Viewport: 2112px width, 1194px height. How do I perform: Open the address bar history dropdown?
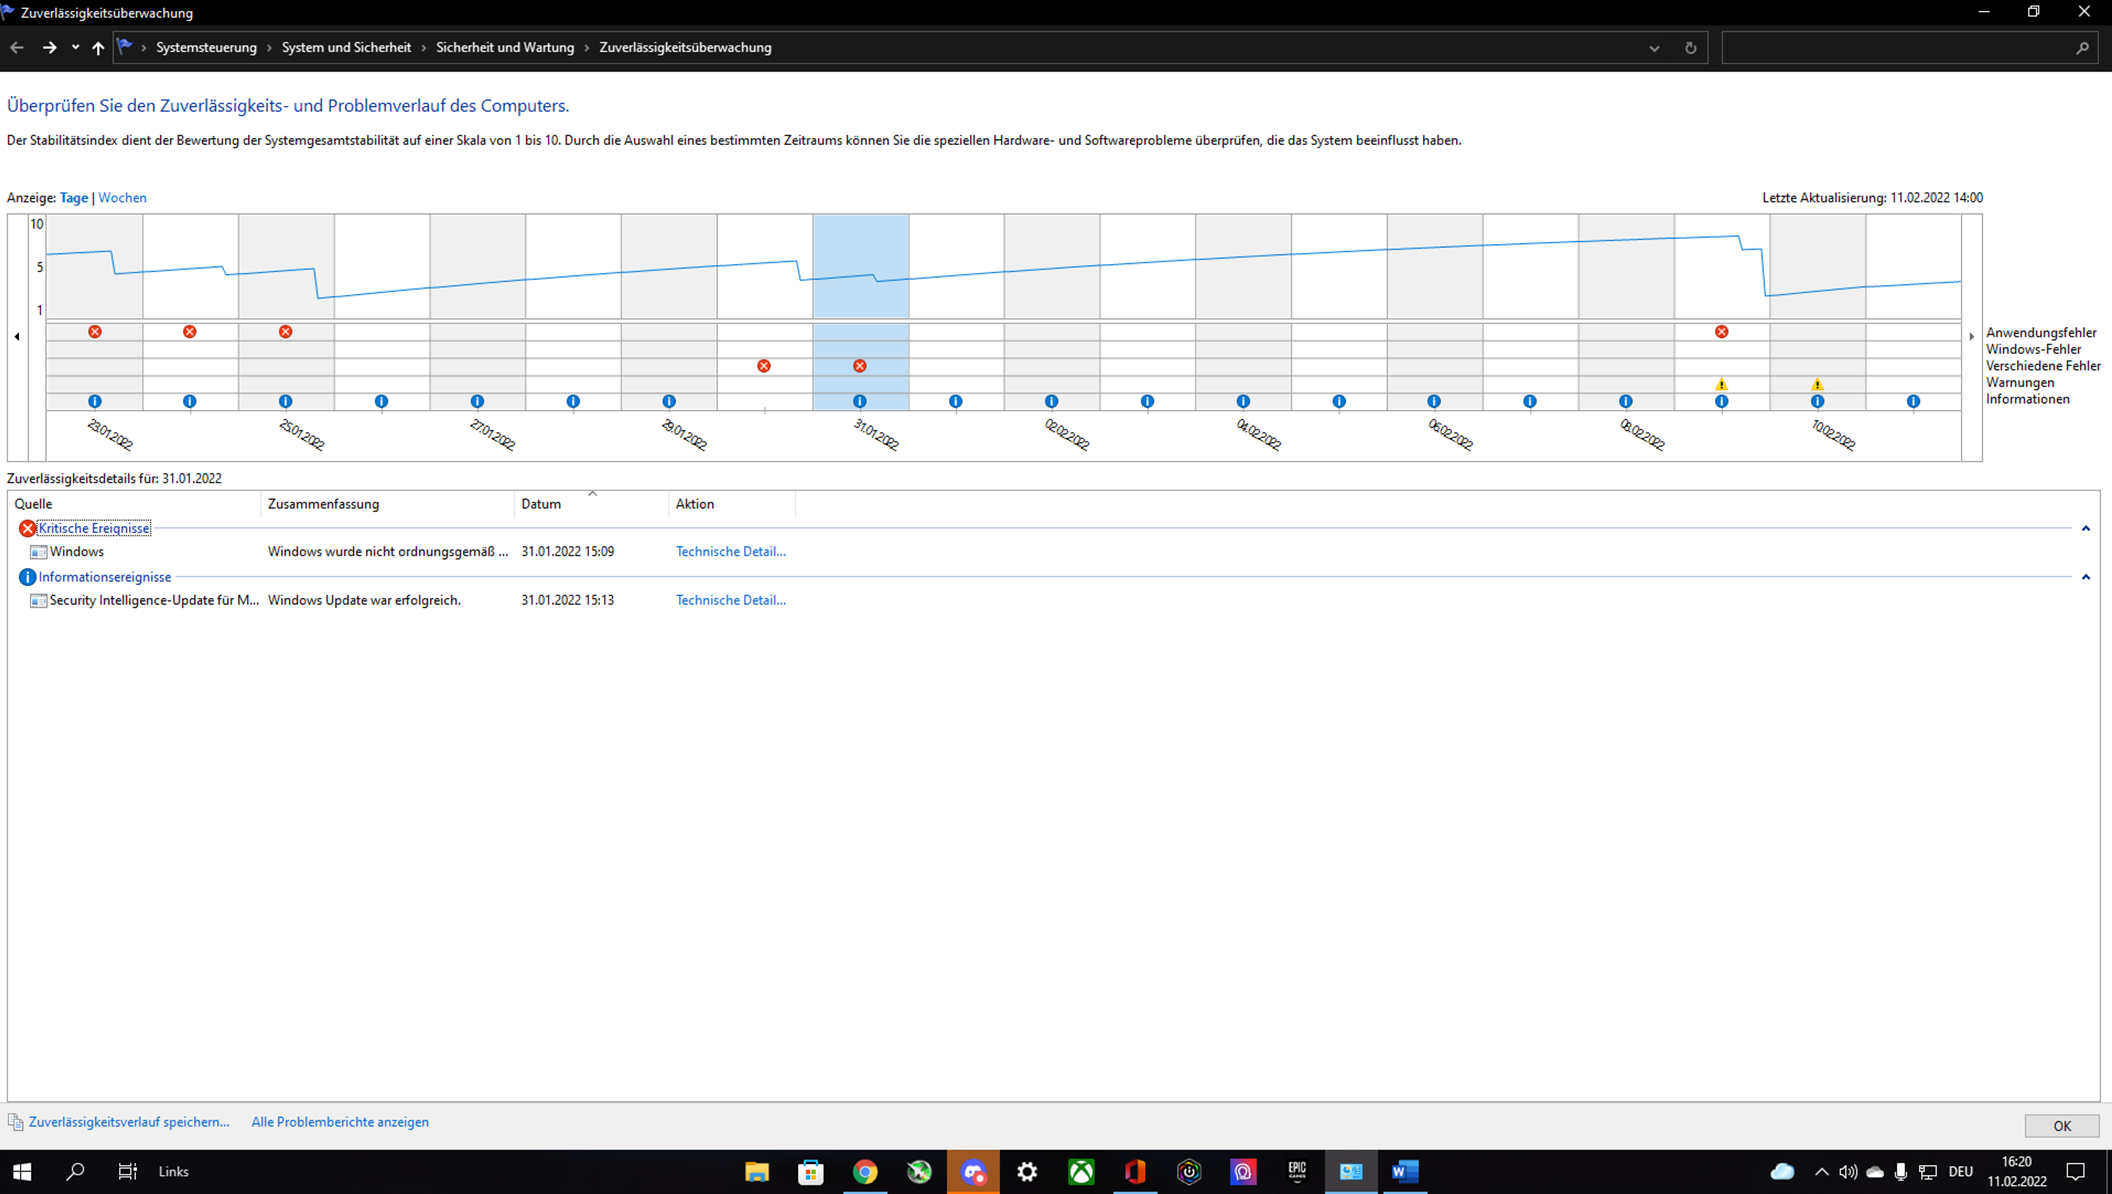tap(1654, 48)
